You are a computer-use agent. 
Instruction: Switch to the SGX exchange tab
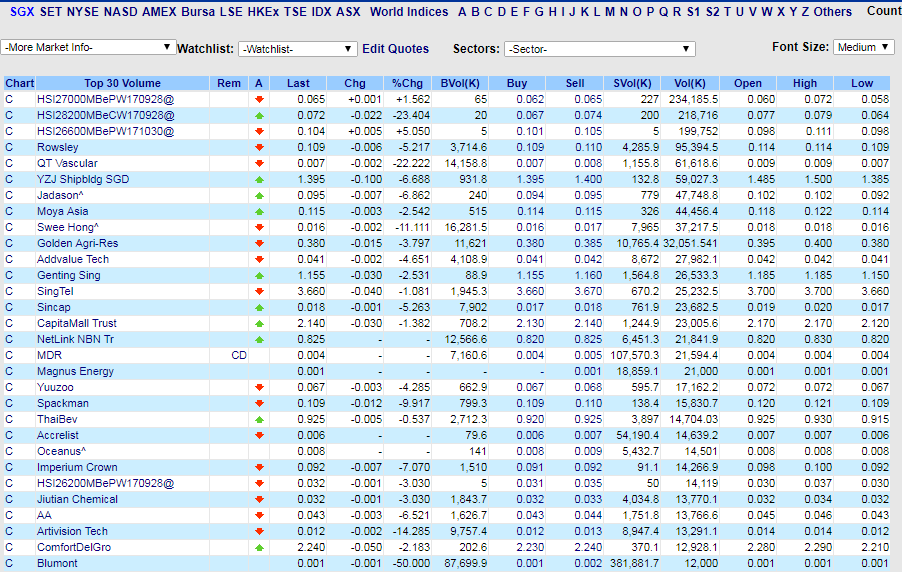point(22,12)
